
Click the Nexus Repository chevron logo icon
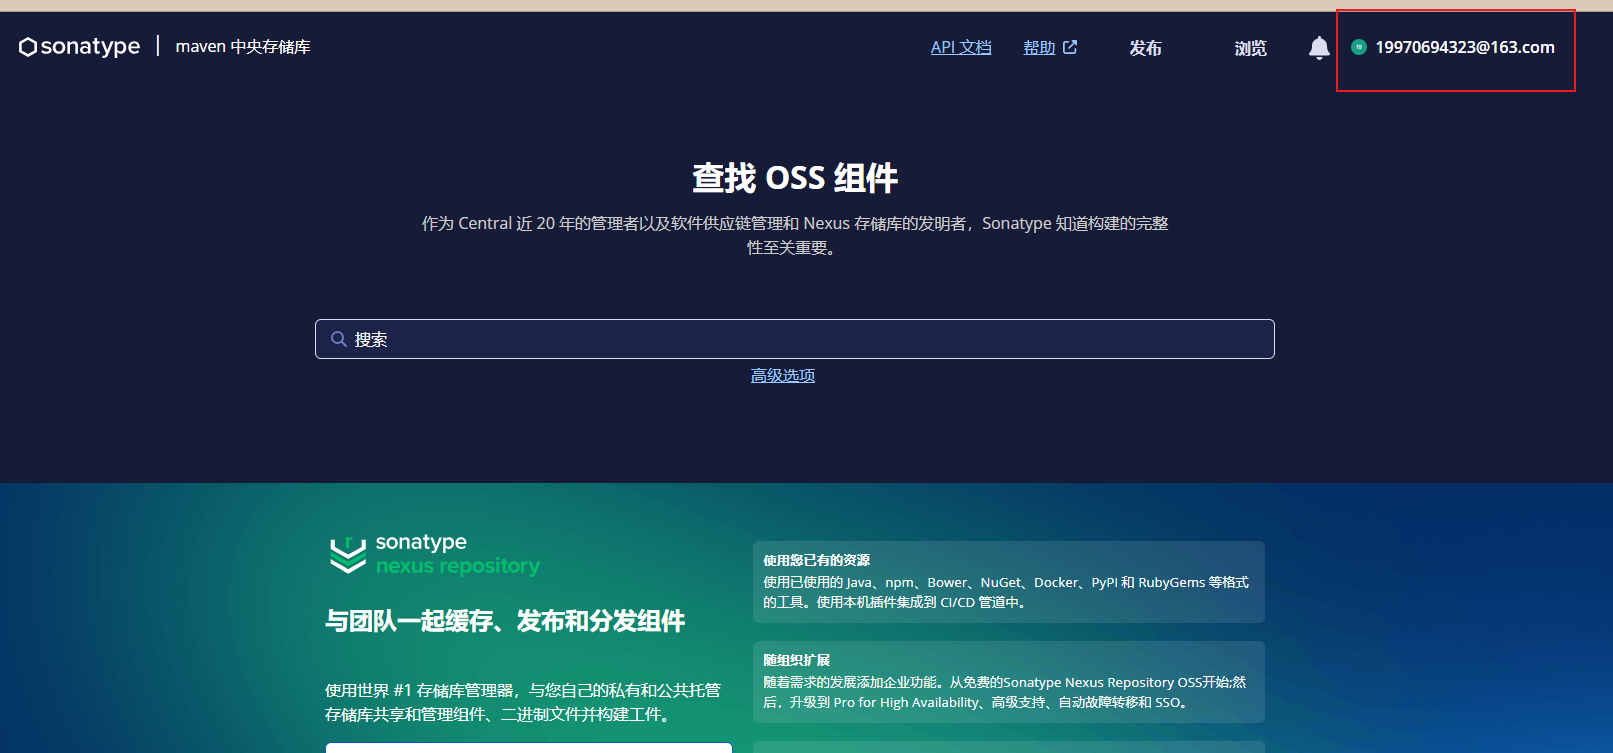[348, 555]
